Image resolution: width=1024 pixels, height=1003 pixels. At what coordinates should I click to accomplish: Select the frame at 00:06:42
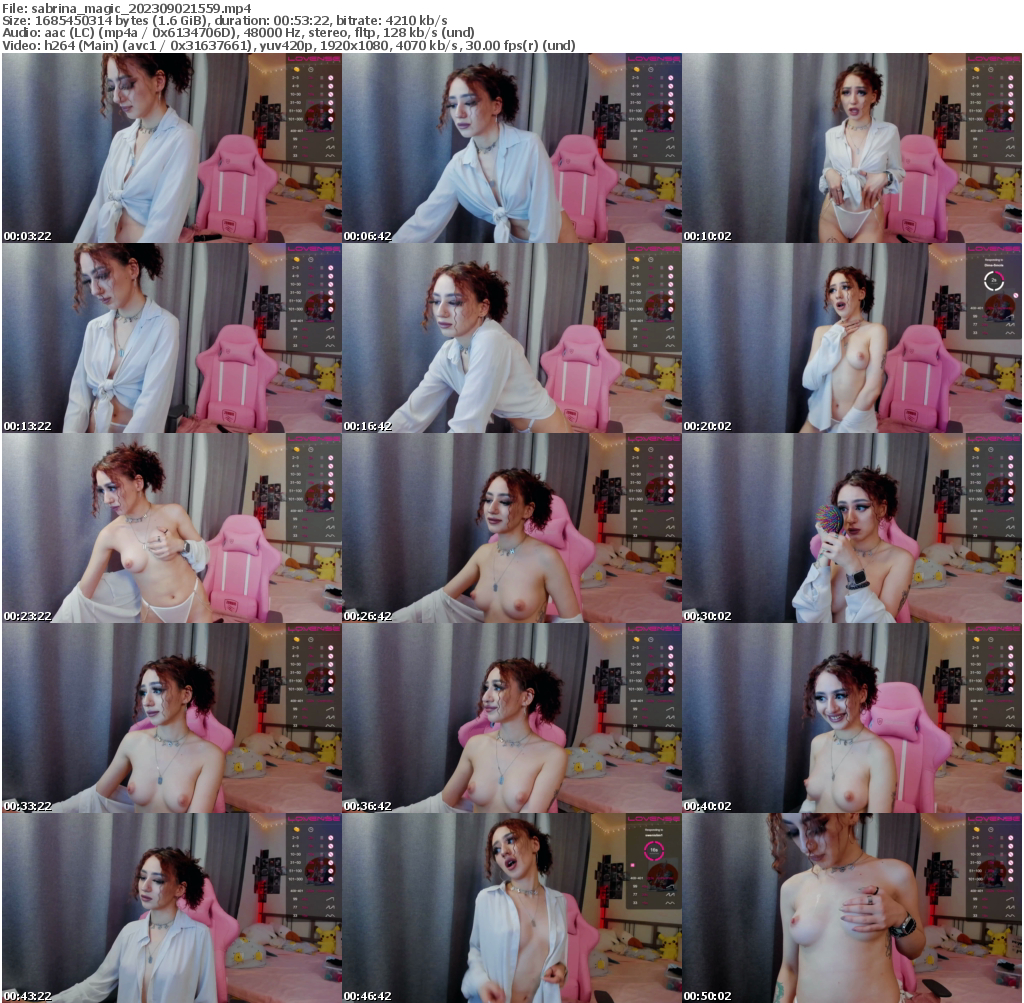[511, 148]
